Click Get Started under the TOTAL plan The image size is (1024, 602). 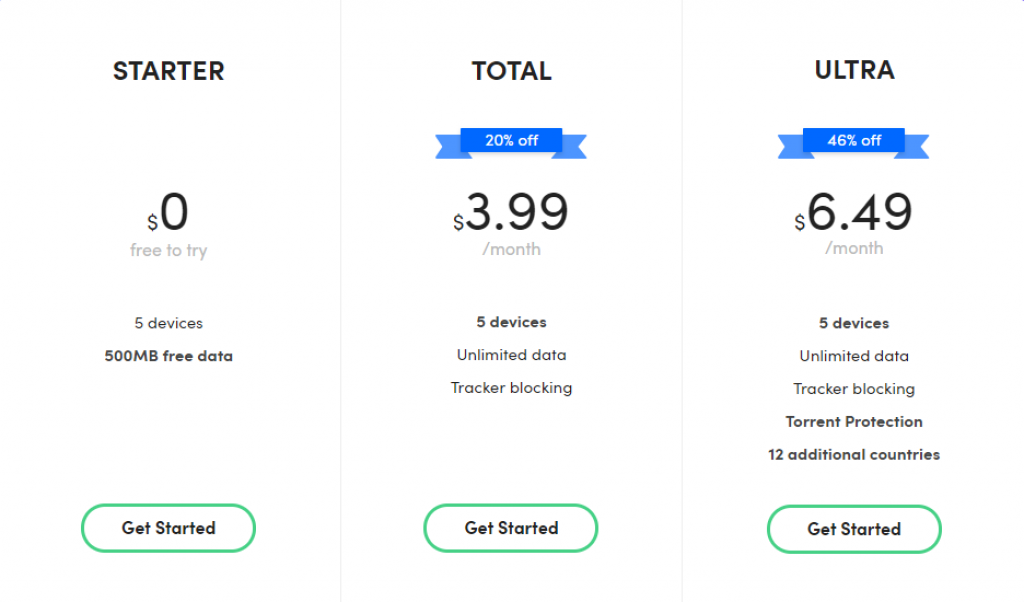pos(511,528)
